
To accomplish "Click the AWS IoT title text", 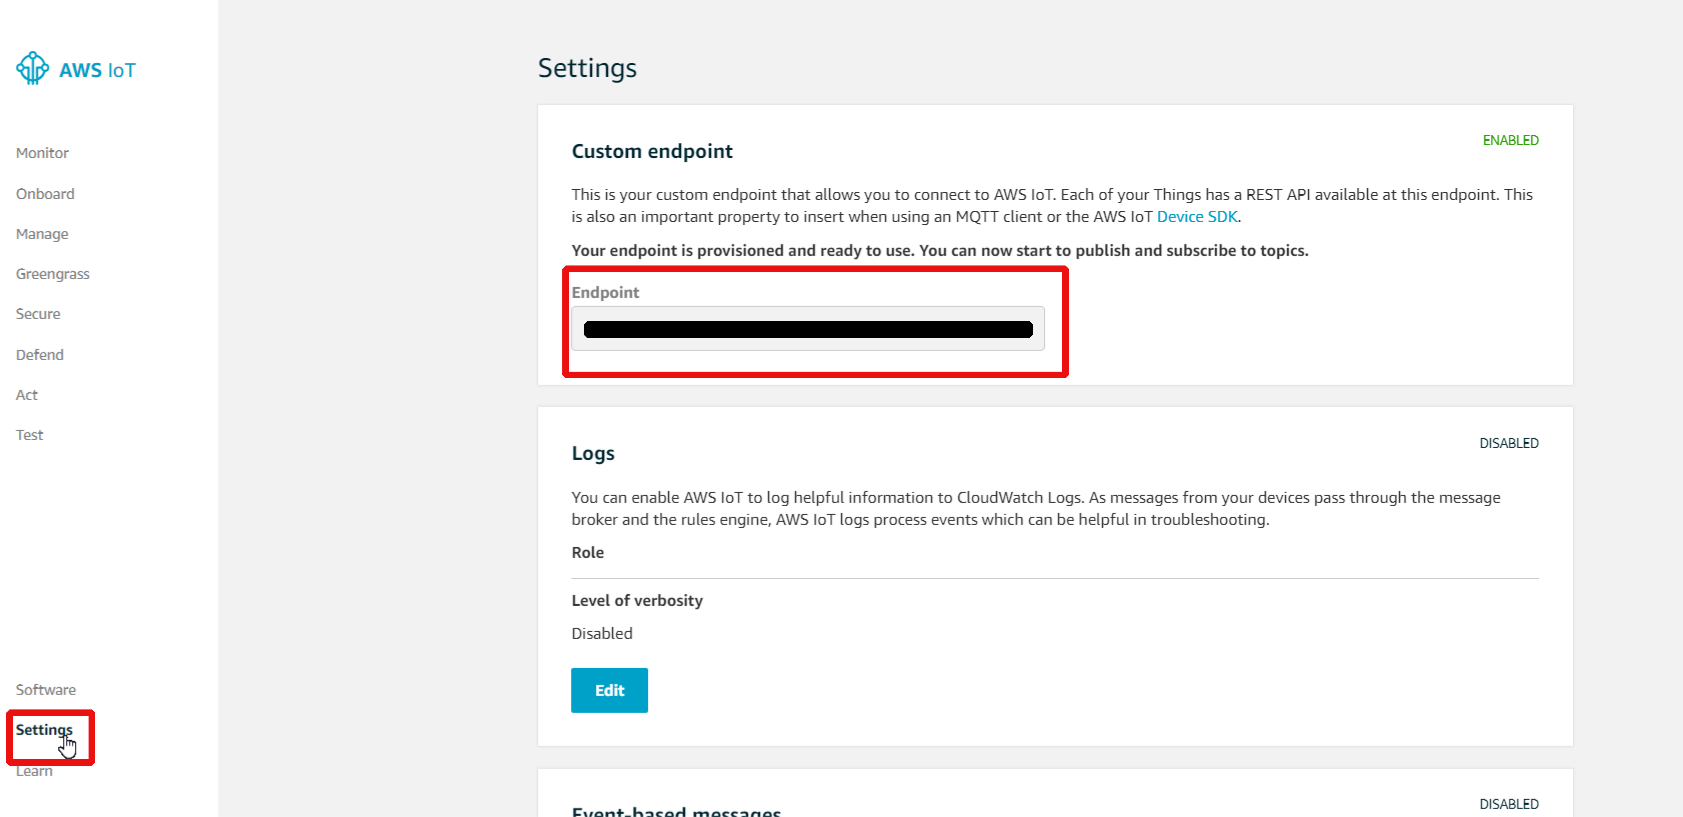I will point(97,70).
